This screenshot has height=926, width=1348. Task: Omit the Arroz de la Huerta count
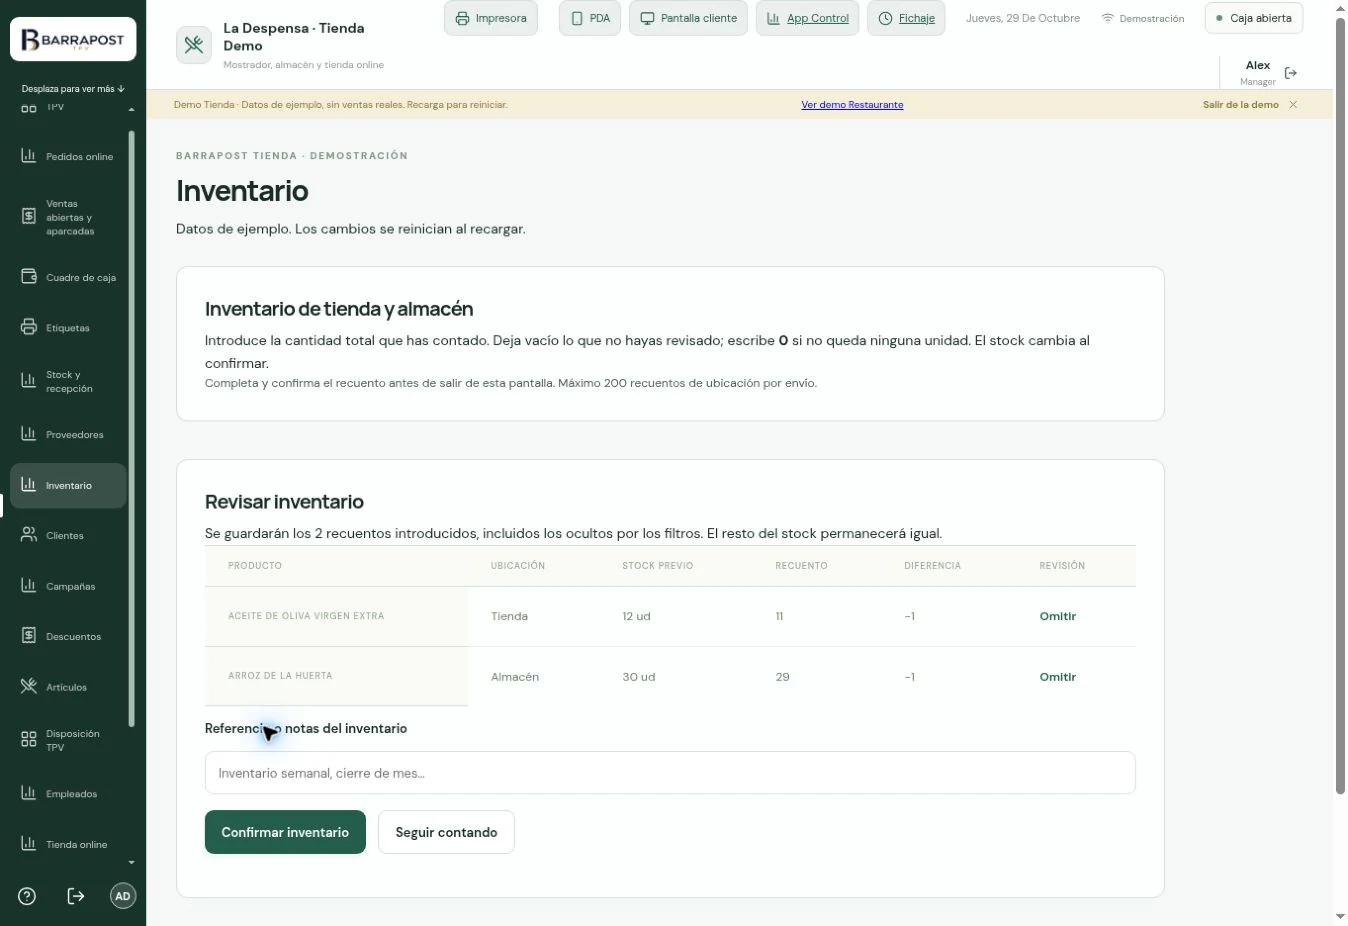coord(1057,677)
